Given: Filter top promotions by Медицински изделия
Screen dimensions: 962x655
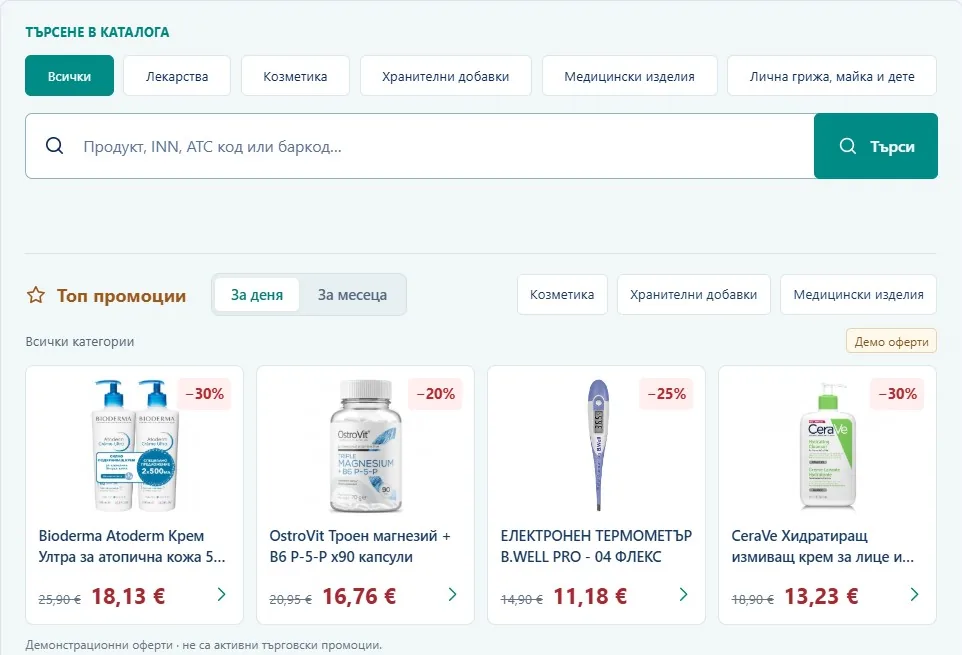Looking at the screenshot, I should pyautogui.click(x=858, y=294).
